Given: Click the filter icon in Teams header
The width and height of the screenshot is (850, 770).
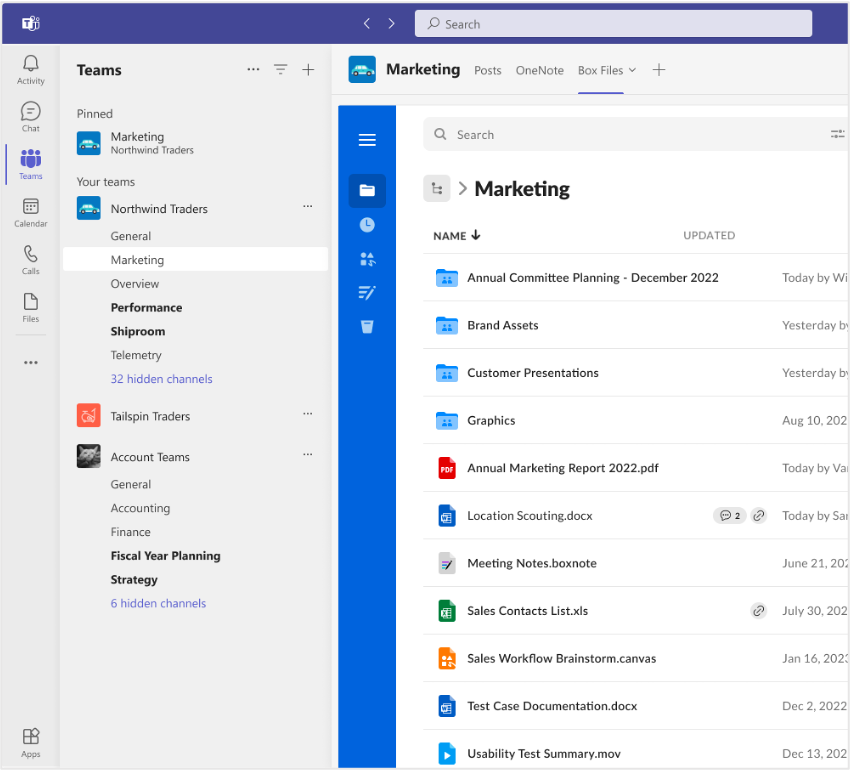Looking at the screenshot, I should [281, 70].
